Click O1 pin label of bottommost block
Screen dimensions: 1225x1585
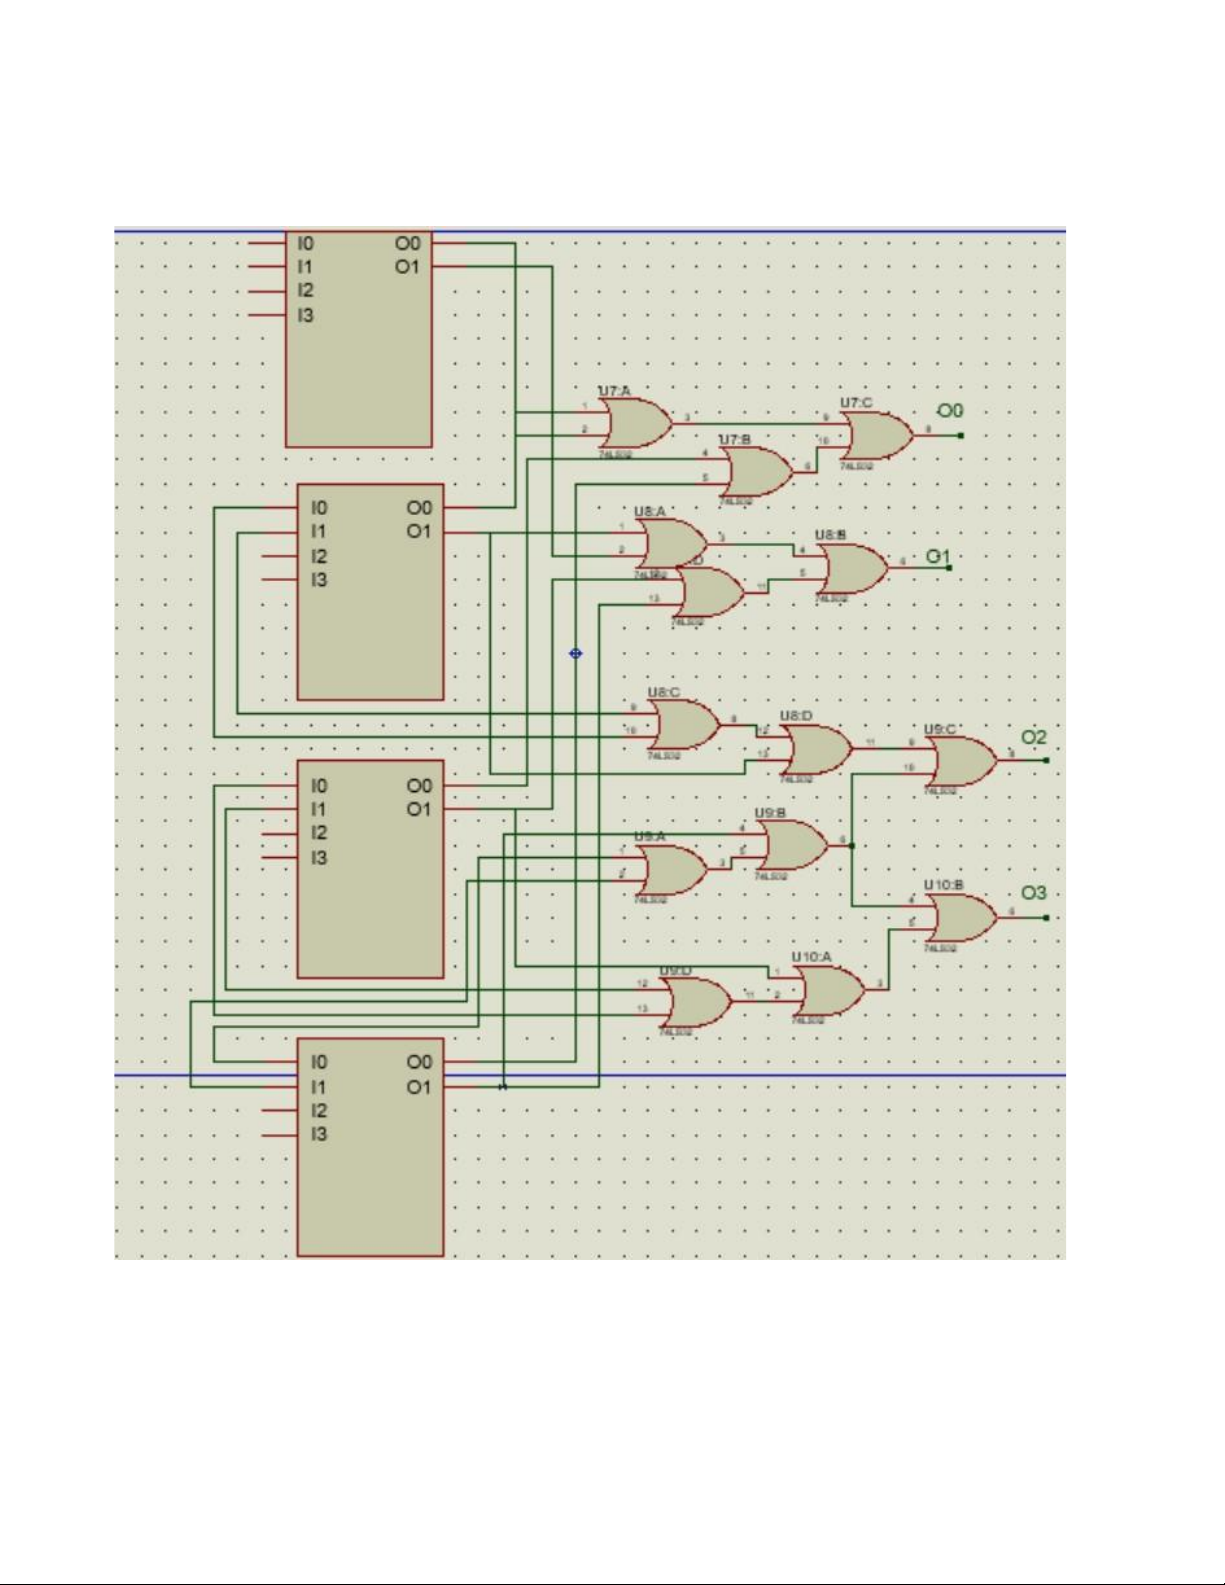(x=419, y=1087)
